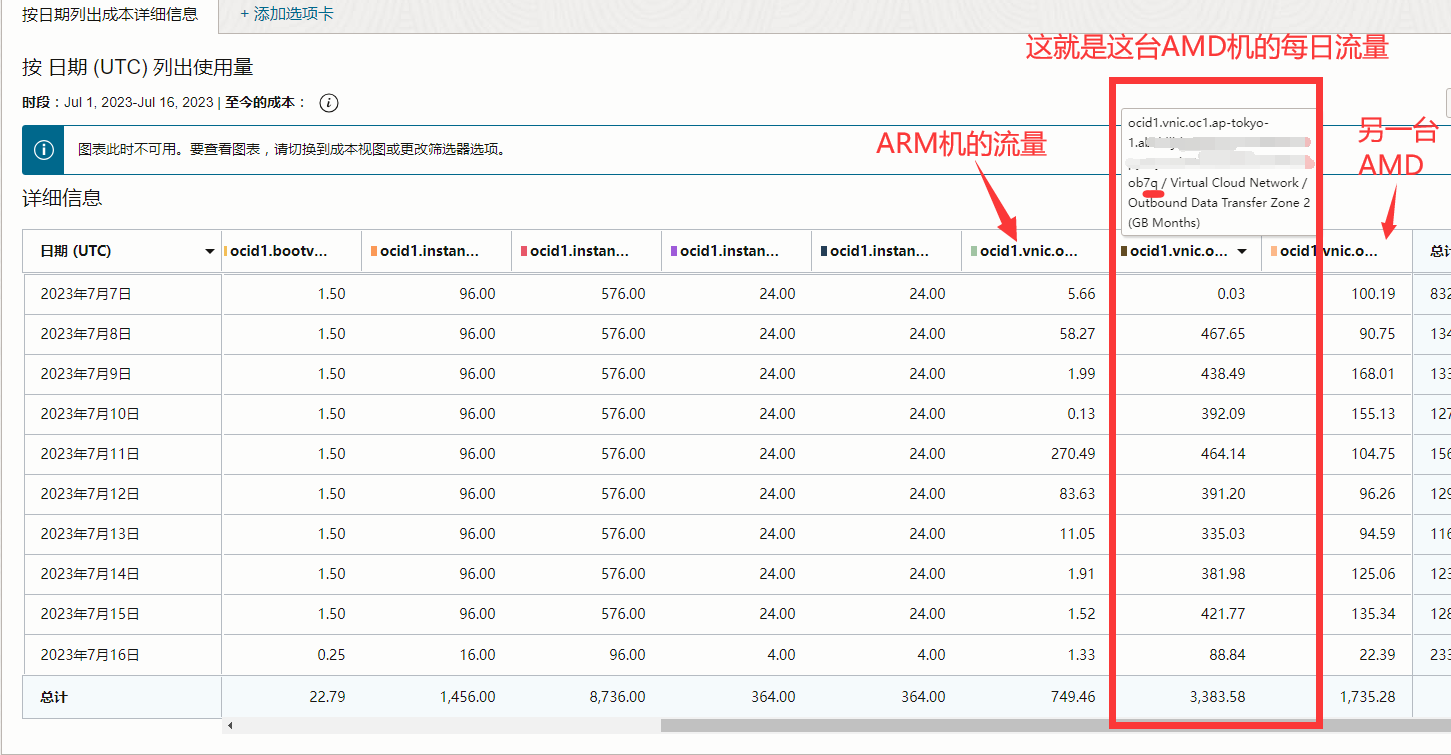1451x755 pixels.
Task: Click the 1,456.00 total cell
Action: (468, 697)
